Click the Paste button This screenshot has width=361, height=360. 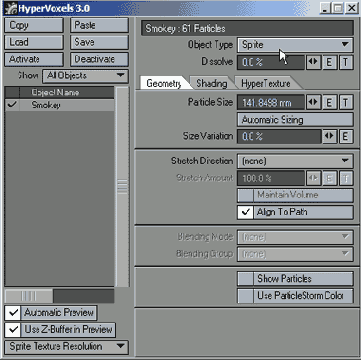99,25
